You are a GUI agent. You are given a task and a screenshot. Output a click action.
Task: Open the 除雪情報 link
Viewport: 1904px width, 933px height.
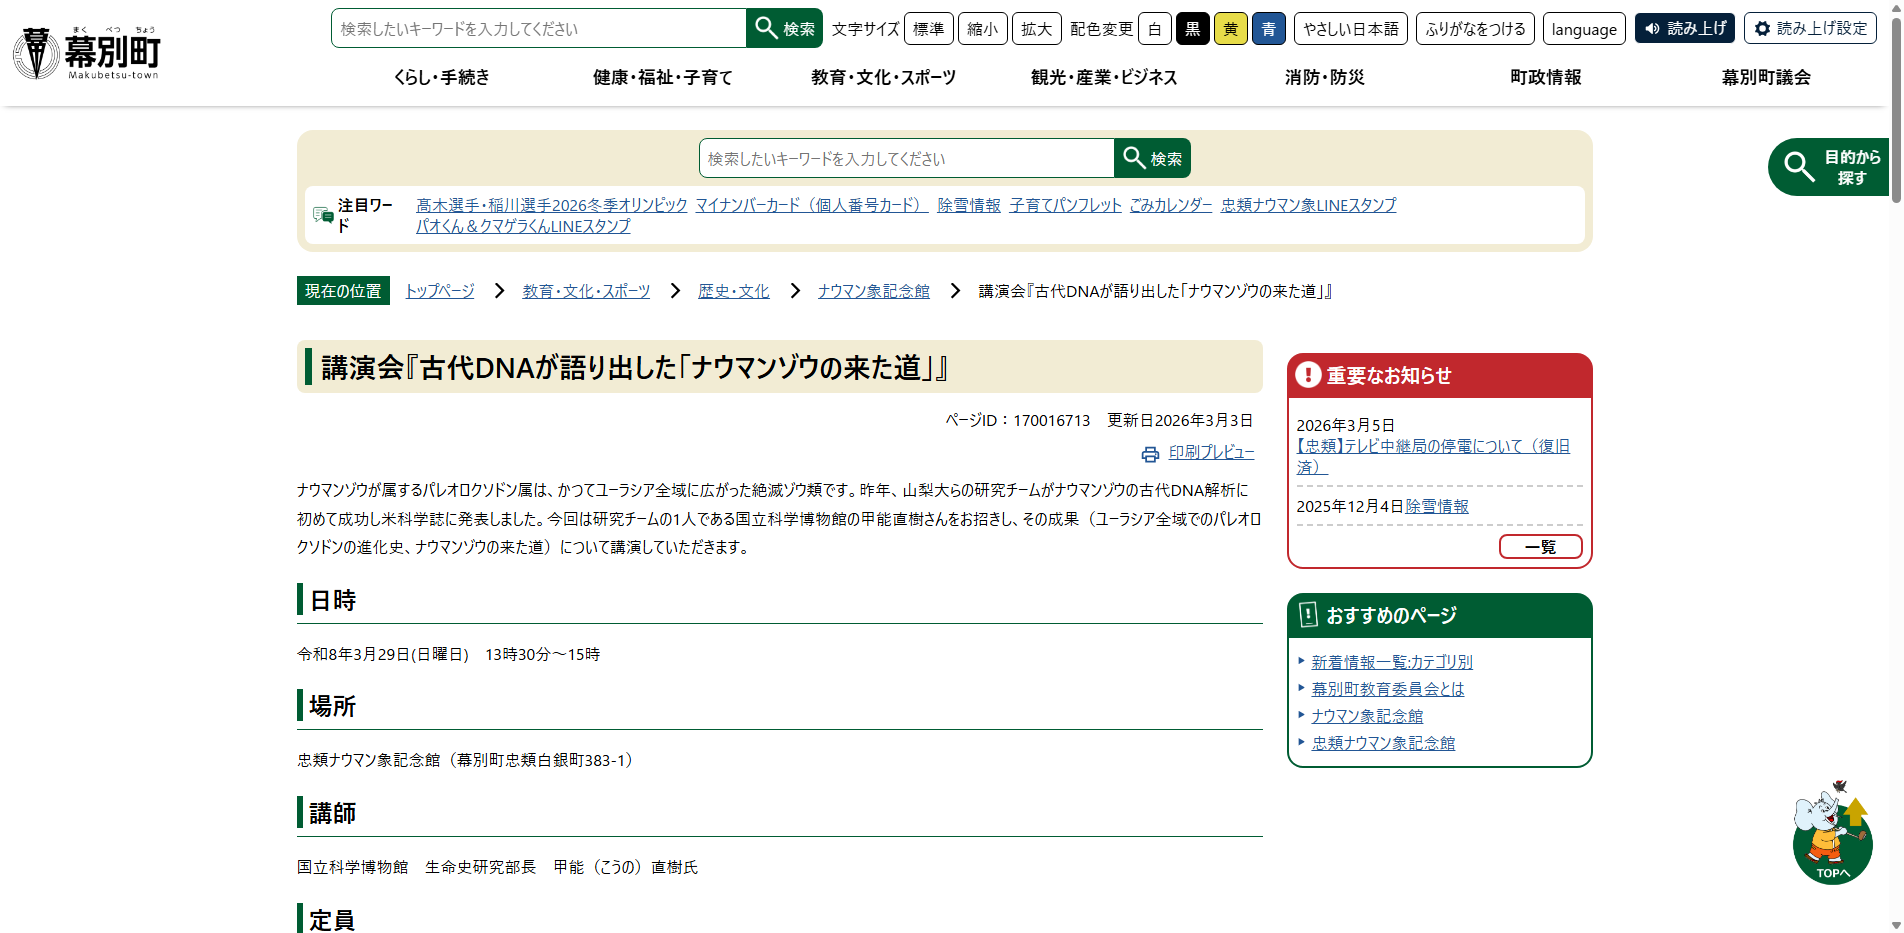968,204
